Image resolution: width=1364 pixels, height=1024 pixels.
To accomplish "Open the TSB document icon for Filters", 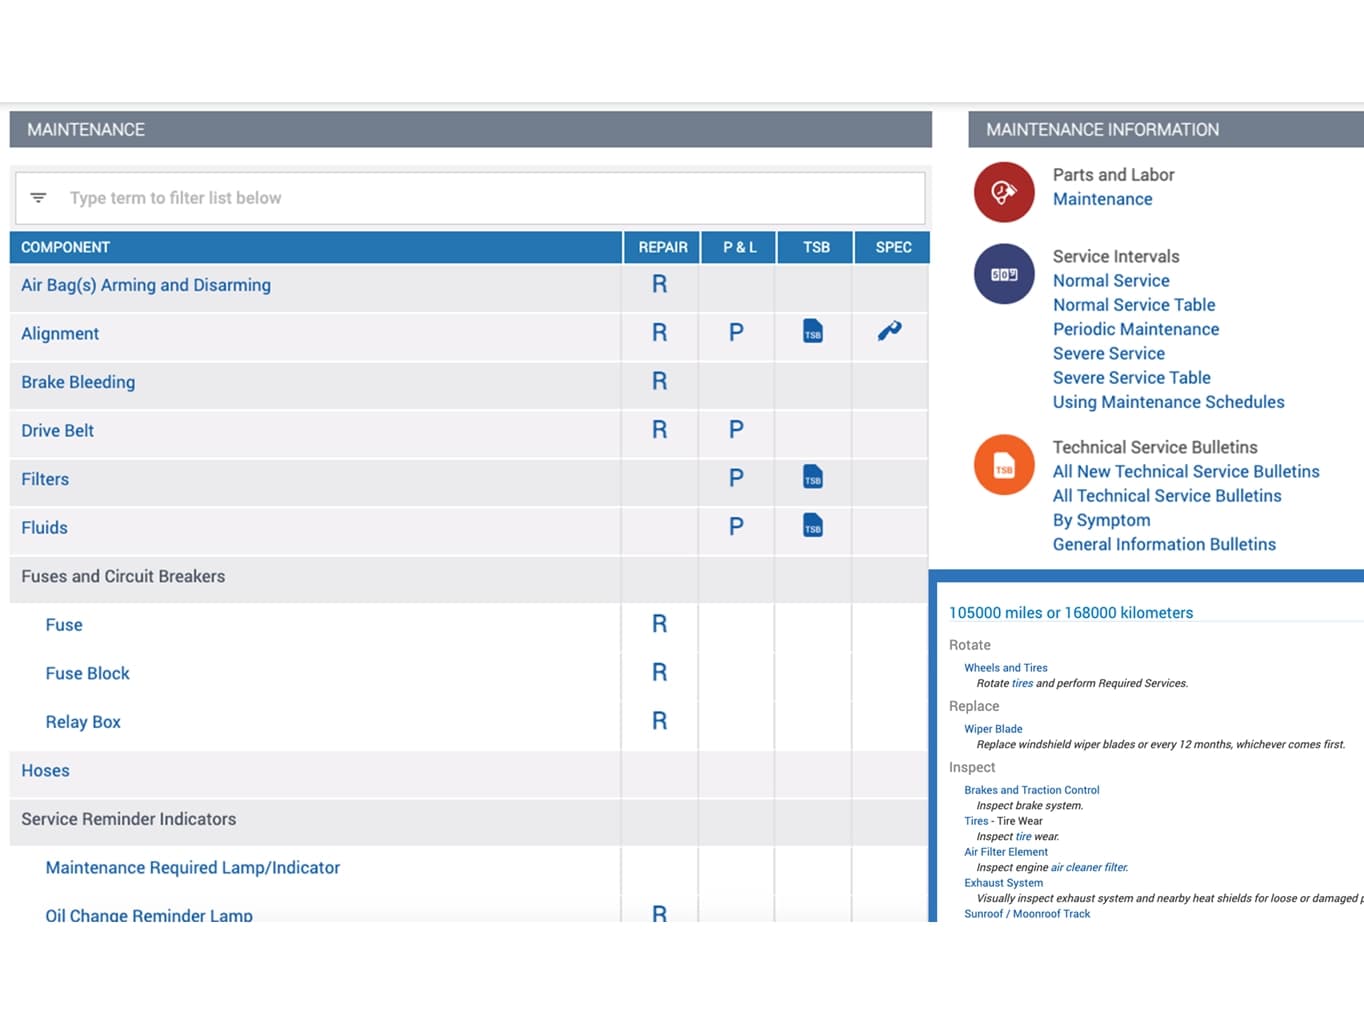I will pyautogui.click(x=813, y=477).
